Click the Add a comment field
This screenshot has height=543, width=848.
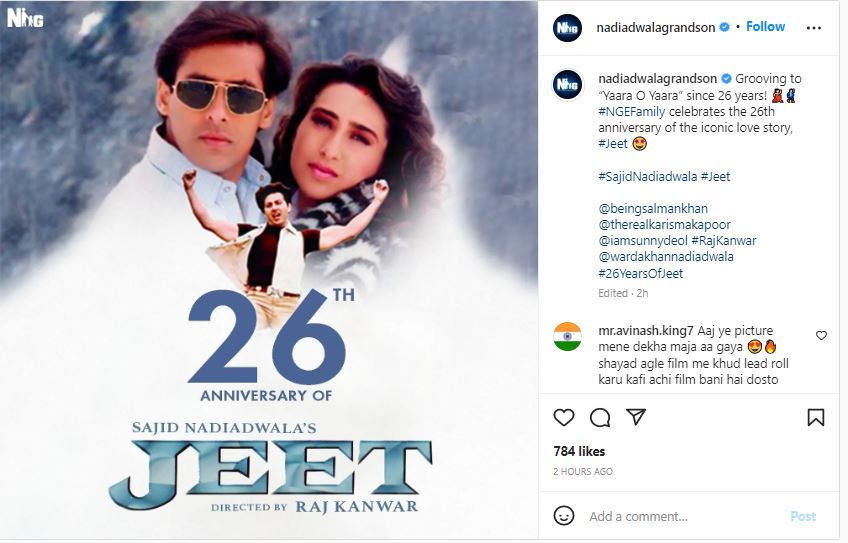[x=681, y=516]
